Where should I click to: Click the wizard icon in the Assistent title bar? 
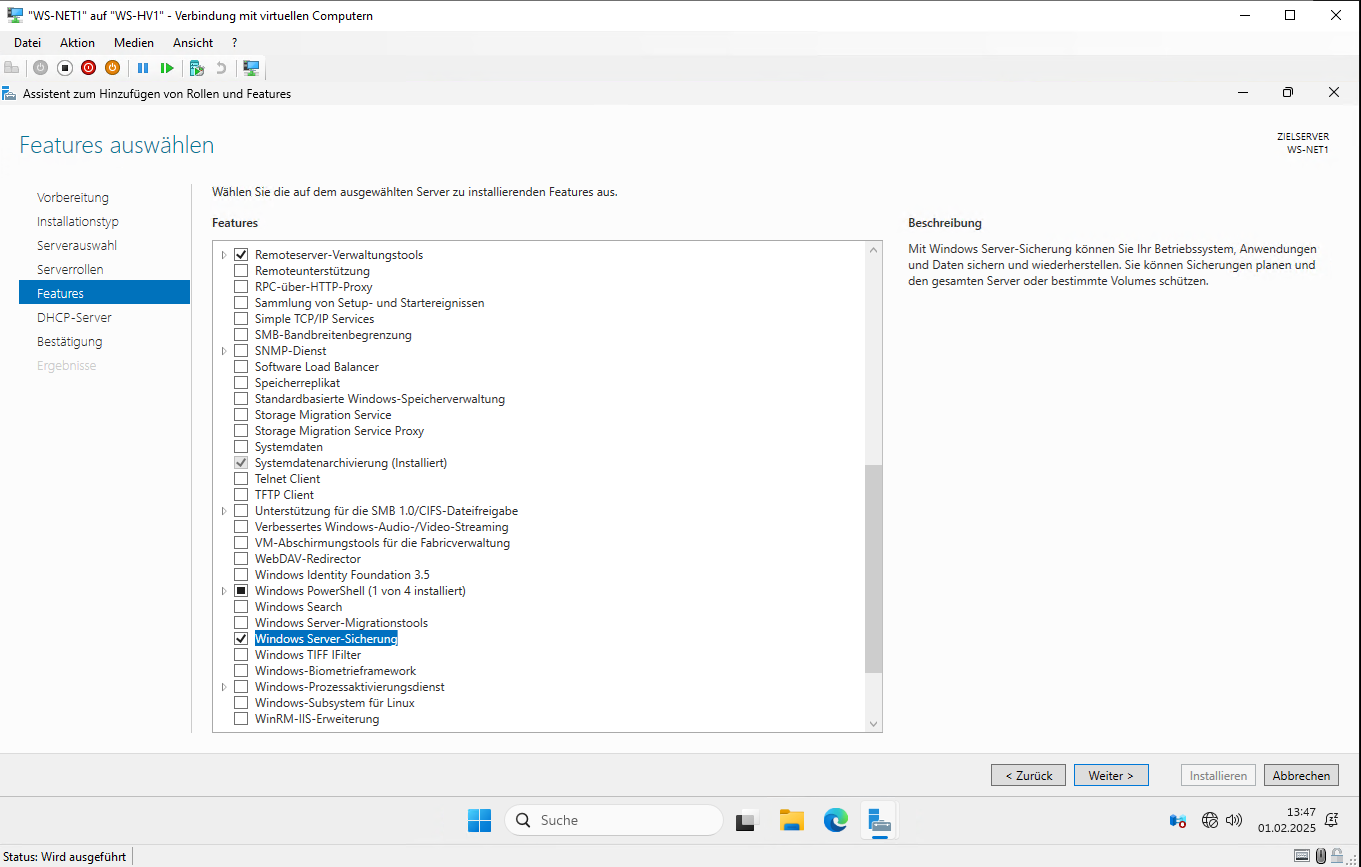[x=10, y=93]
